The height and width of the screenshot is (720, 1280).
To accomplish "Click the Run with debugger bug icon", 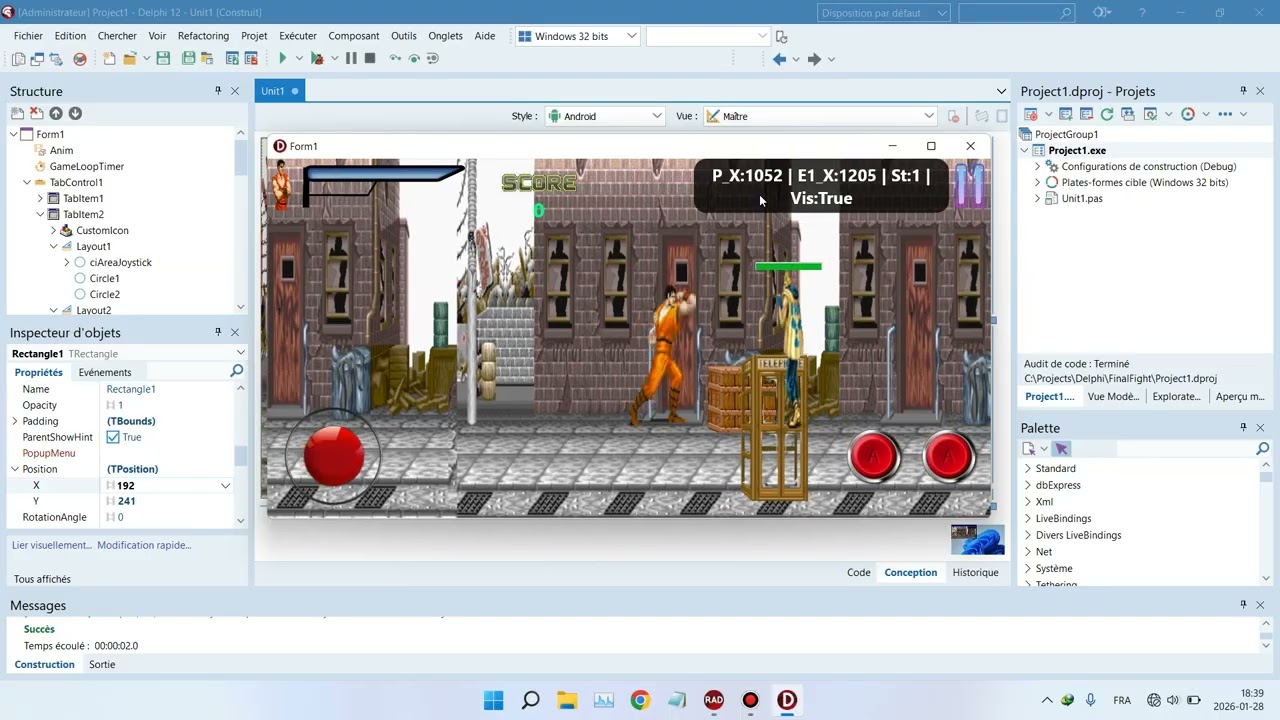I will tap(317, 58).
